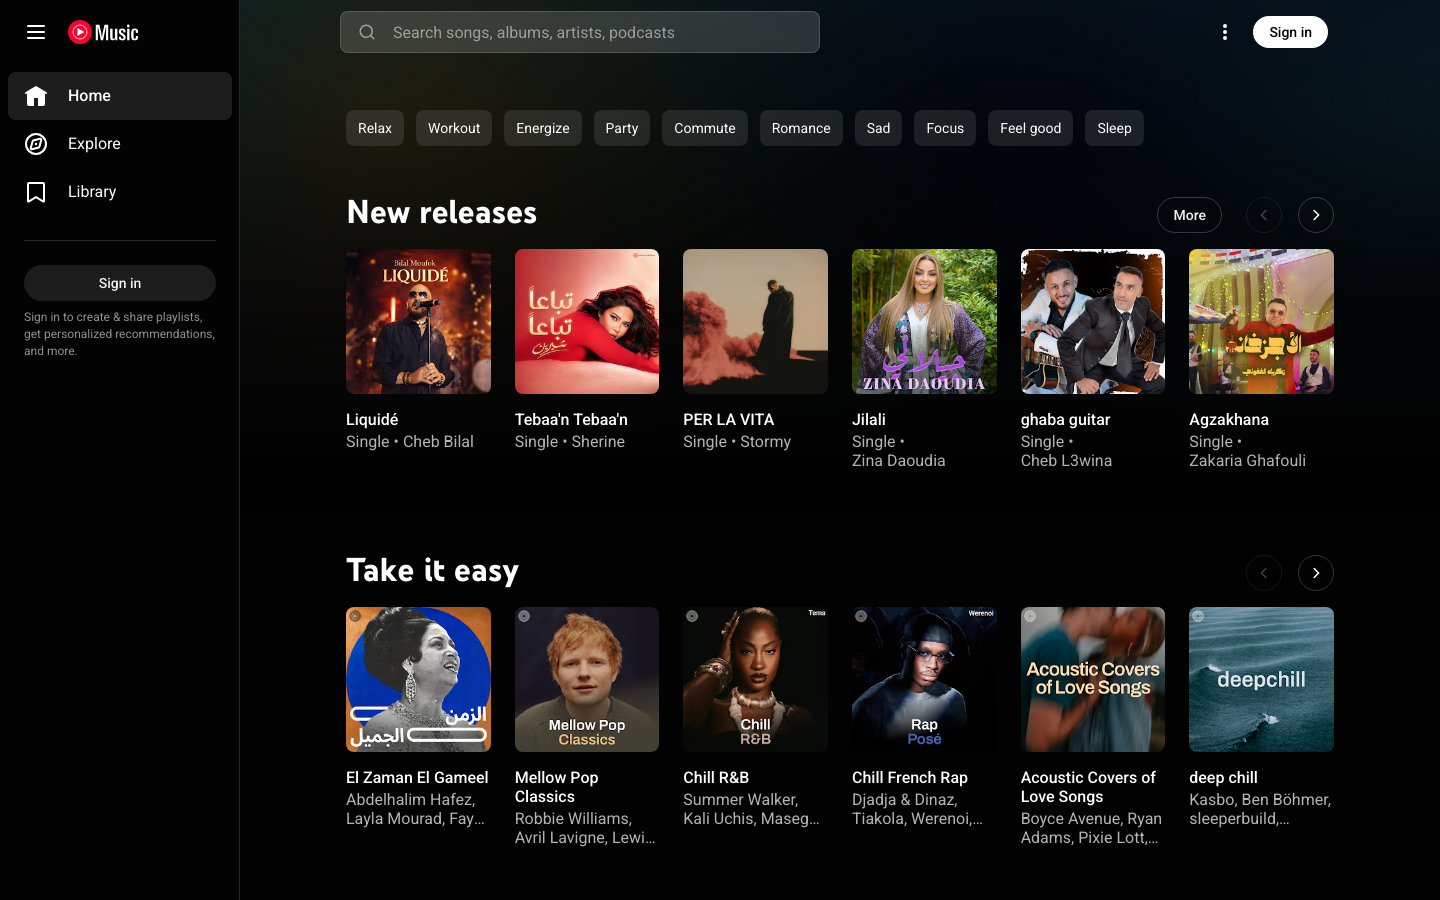Click the Cheb Bilal artist link

(x=438, y=442)
